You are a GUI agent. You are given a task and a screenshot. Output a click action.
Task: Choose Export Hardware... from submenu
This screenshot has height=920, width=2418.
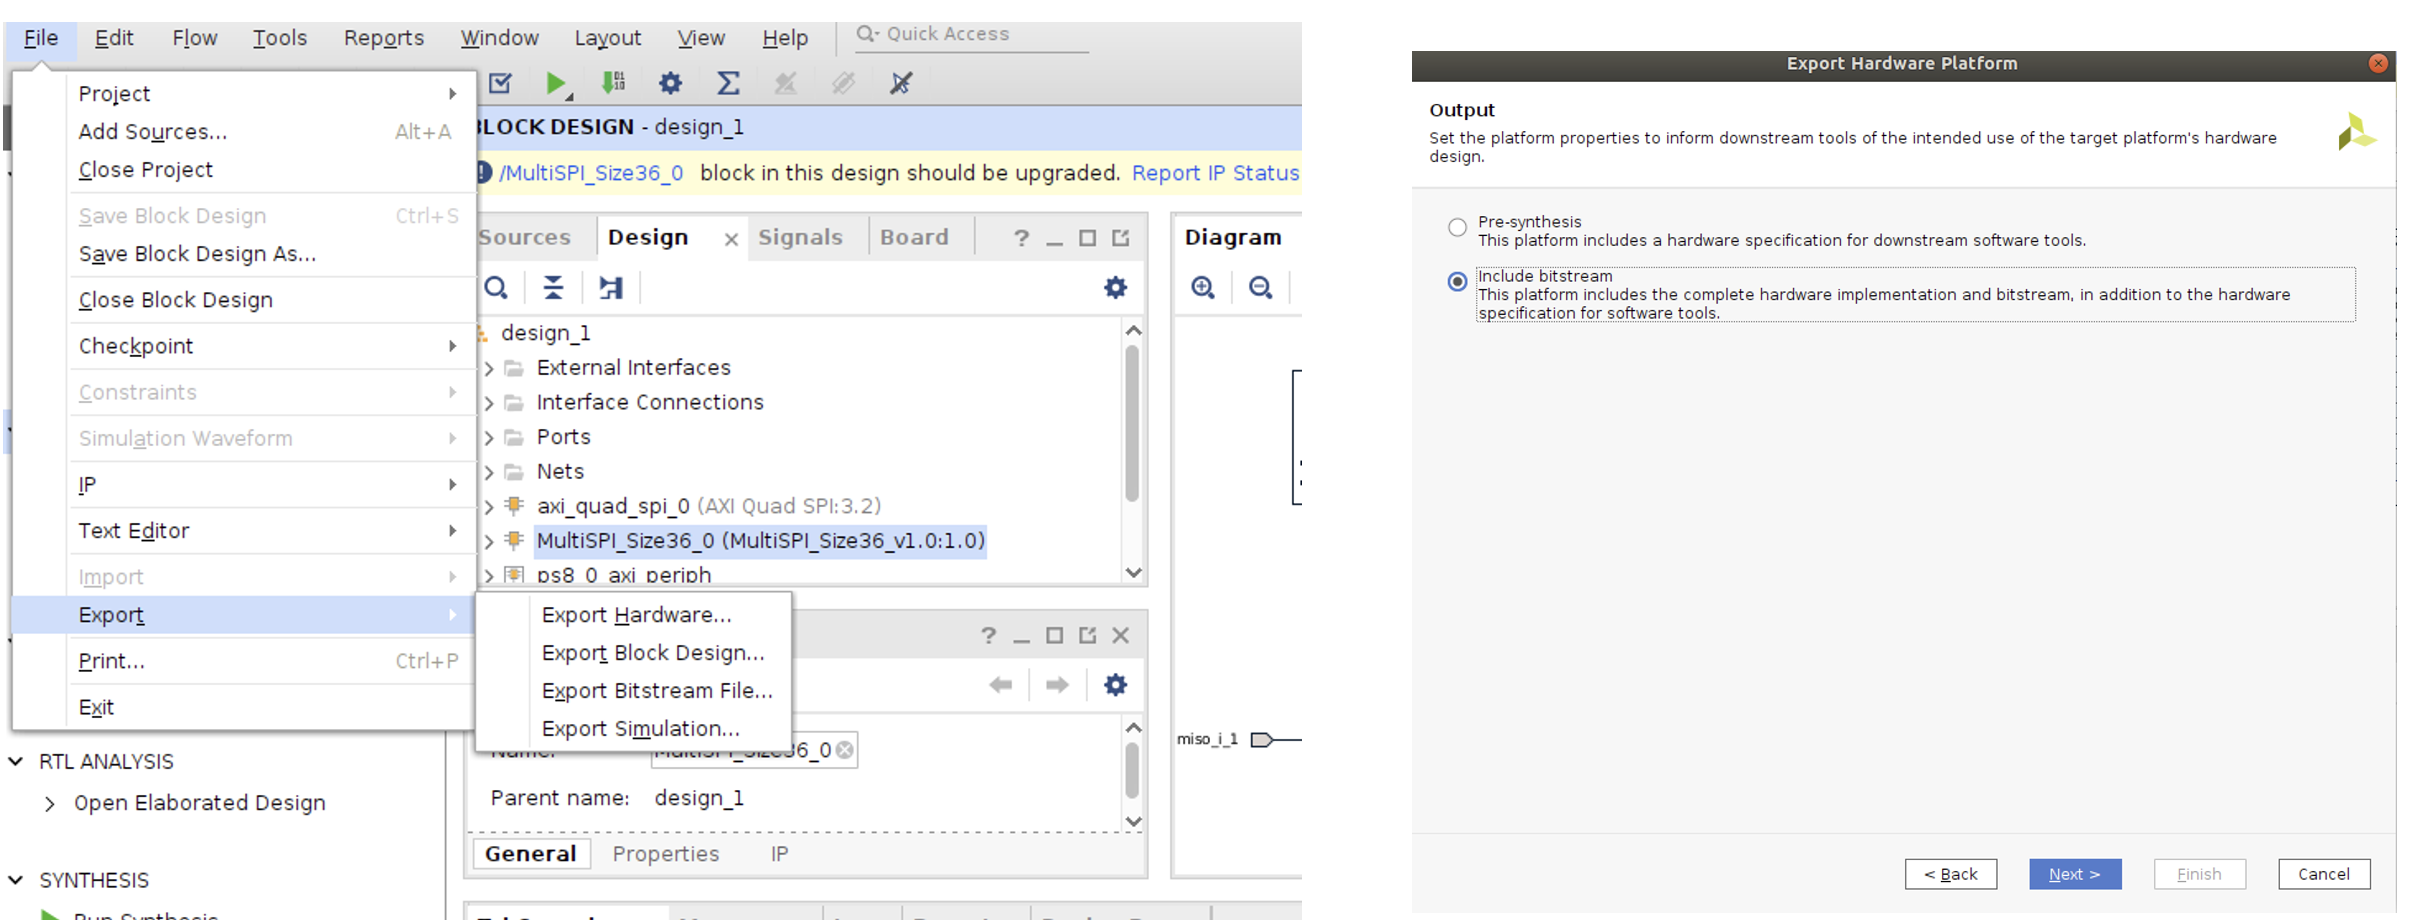[x=636, y=615]
